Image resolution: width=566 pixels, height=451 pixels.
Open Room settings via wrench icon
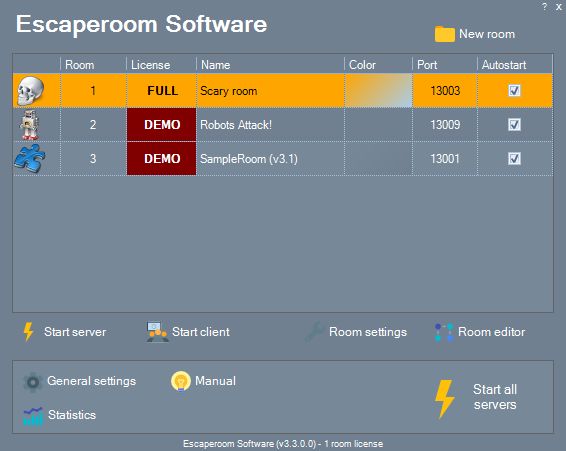pos(314,331)
